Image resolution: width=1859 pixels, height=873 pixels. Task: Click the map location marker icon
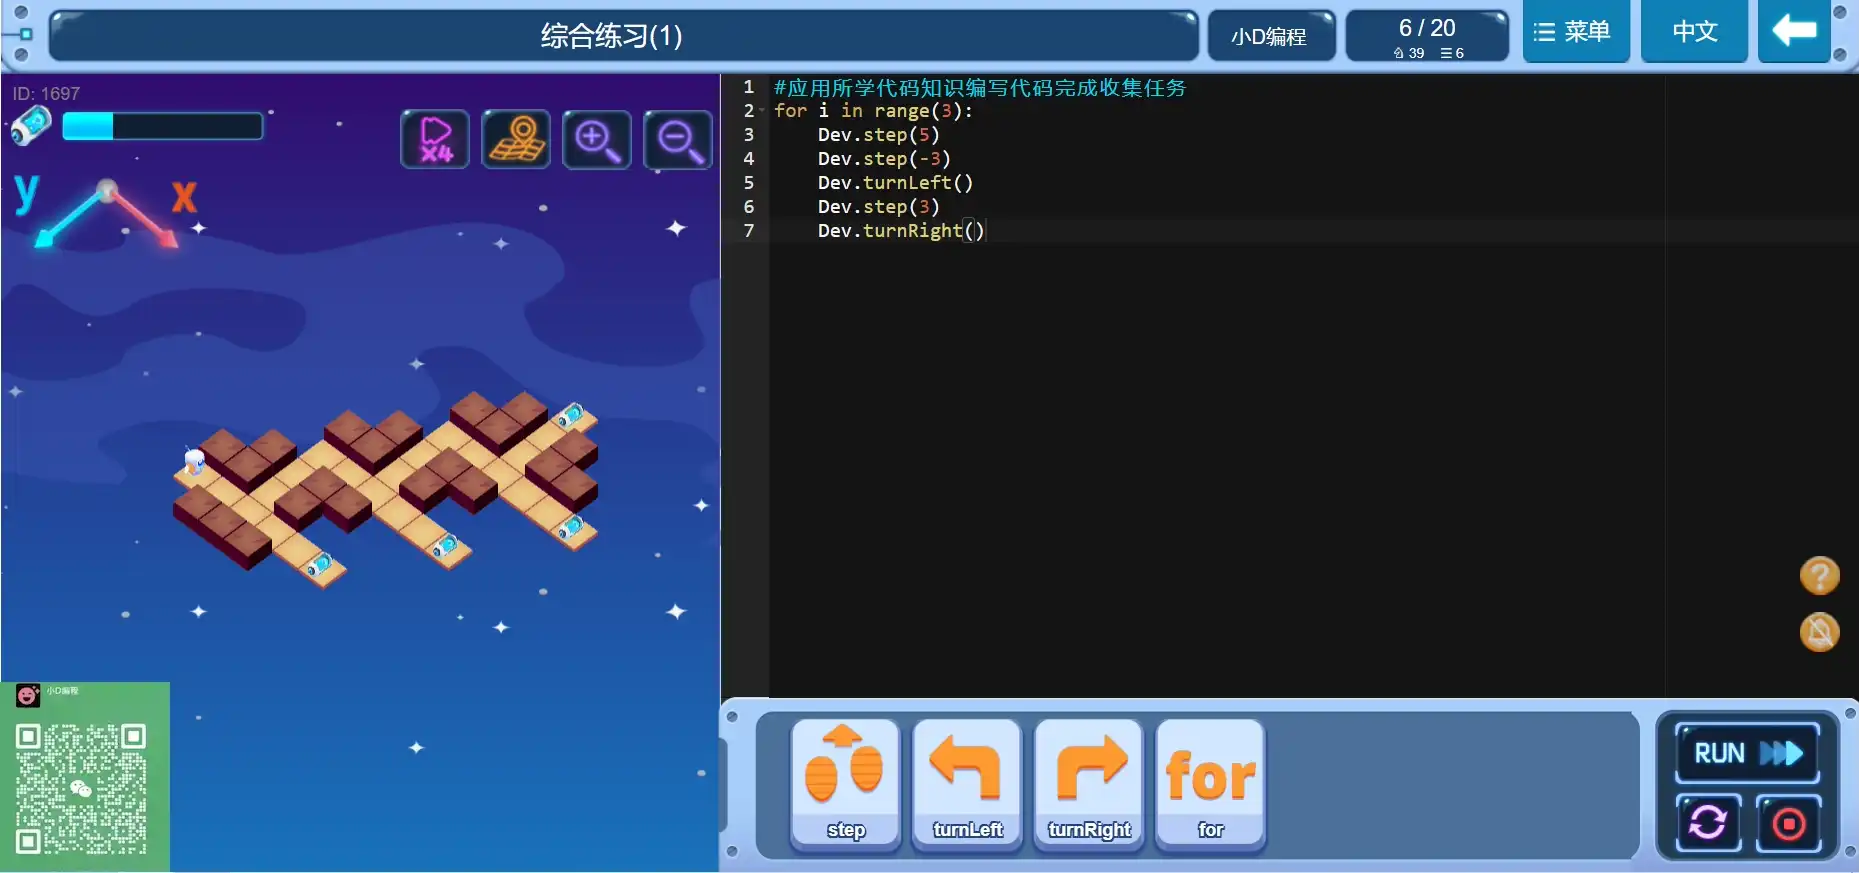coord(516,140)
